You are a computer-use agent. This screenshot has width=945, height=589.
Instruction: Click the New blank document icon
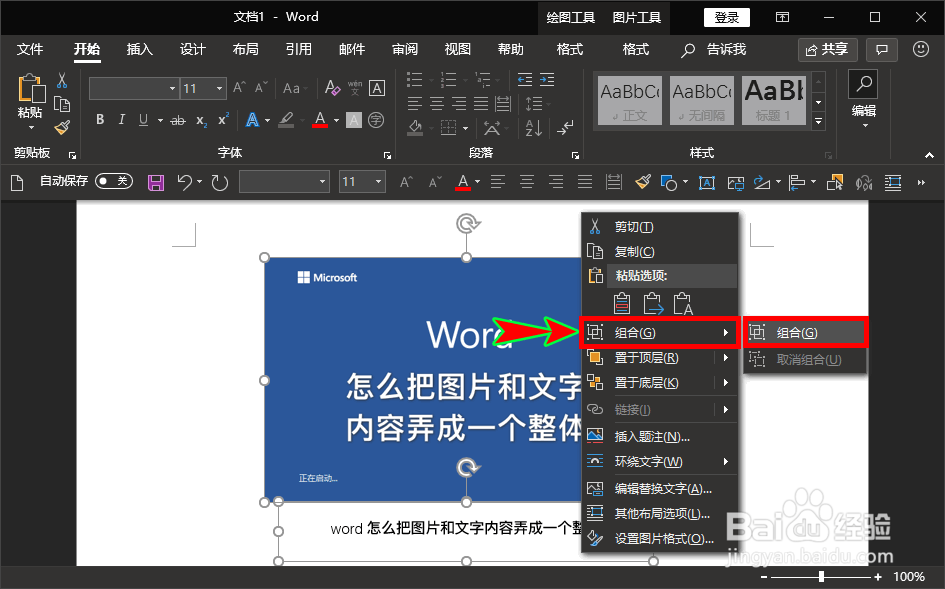17,182
